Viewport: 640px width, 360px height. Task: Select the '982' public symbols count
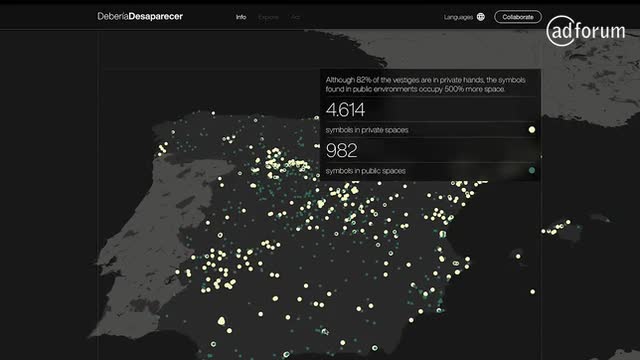pos(342,150)
